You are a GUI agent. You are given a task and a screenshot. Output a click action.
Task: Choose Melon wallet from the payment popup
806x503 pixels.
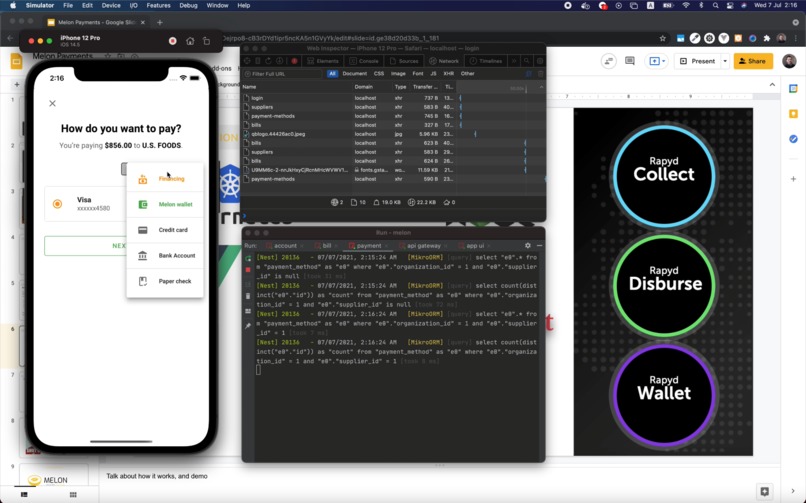tap(164, 204)
